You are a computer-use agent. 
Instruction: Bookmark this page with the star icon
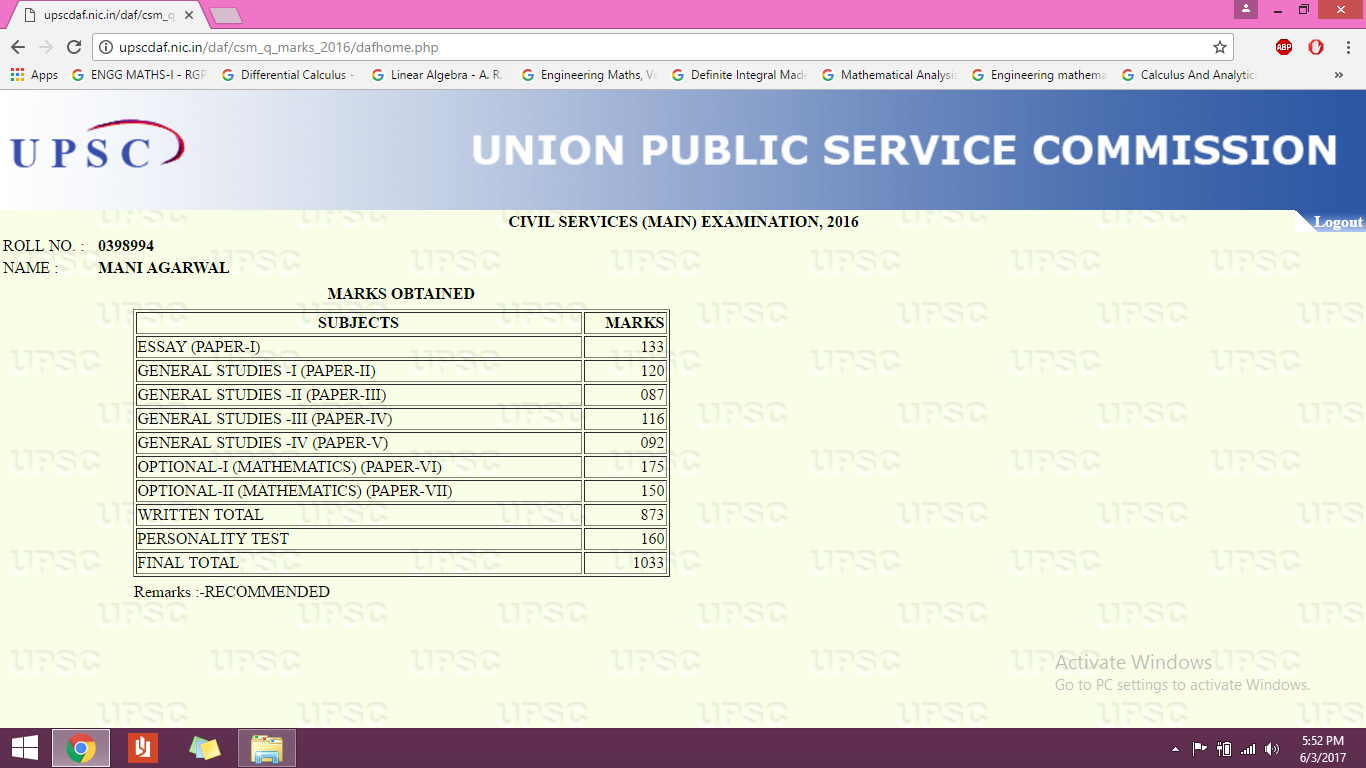point(1219,47)
